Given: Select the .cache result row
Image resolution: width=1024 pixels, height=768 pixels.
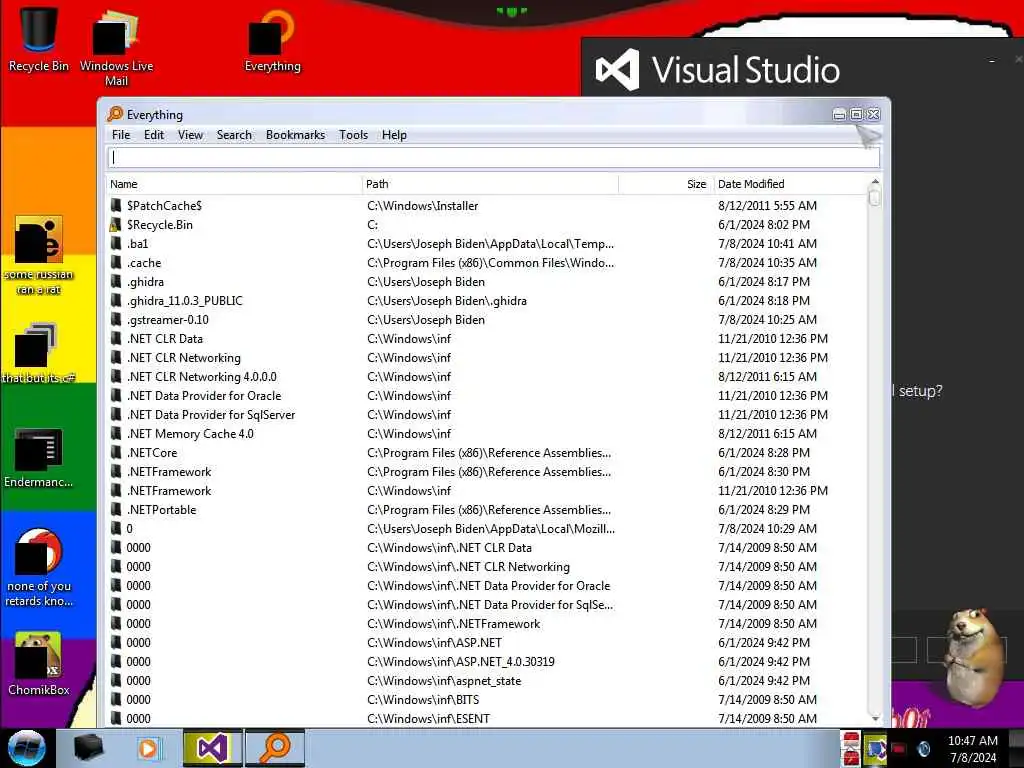Looking at the screenshot, I should (x=487, y=263).
